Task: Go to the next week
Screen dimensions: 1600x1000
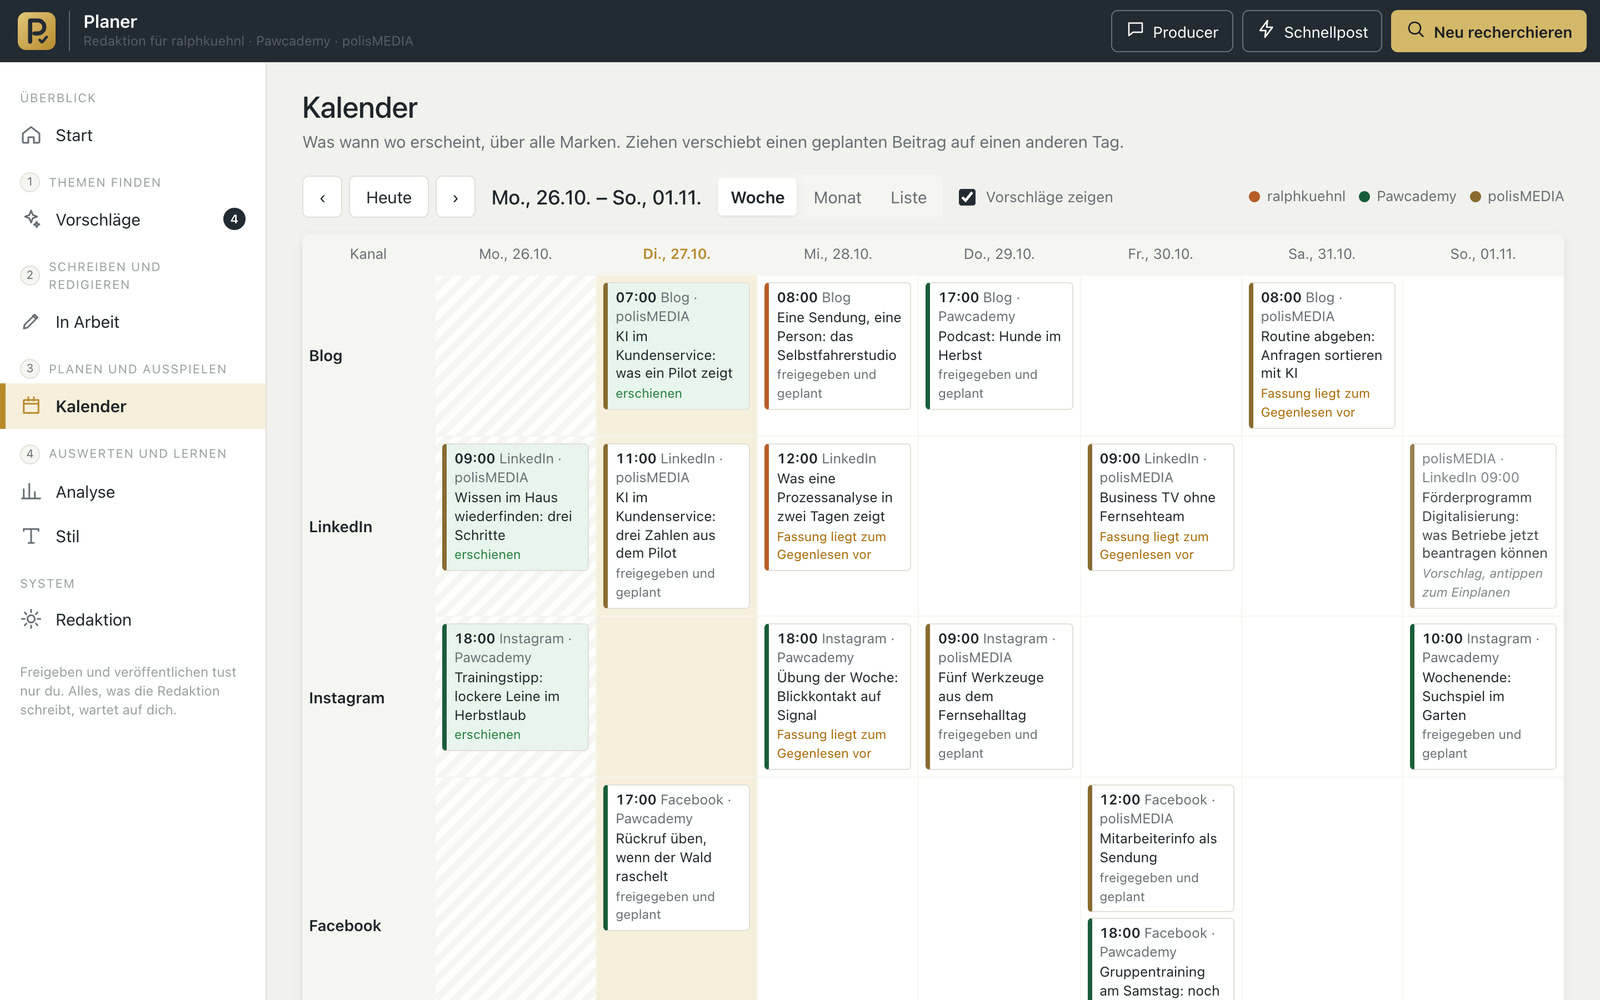Action: tap(455, 197)
